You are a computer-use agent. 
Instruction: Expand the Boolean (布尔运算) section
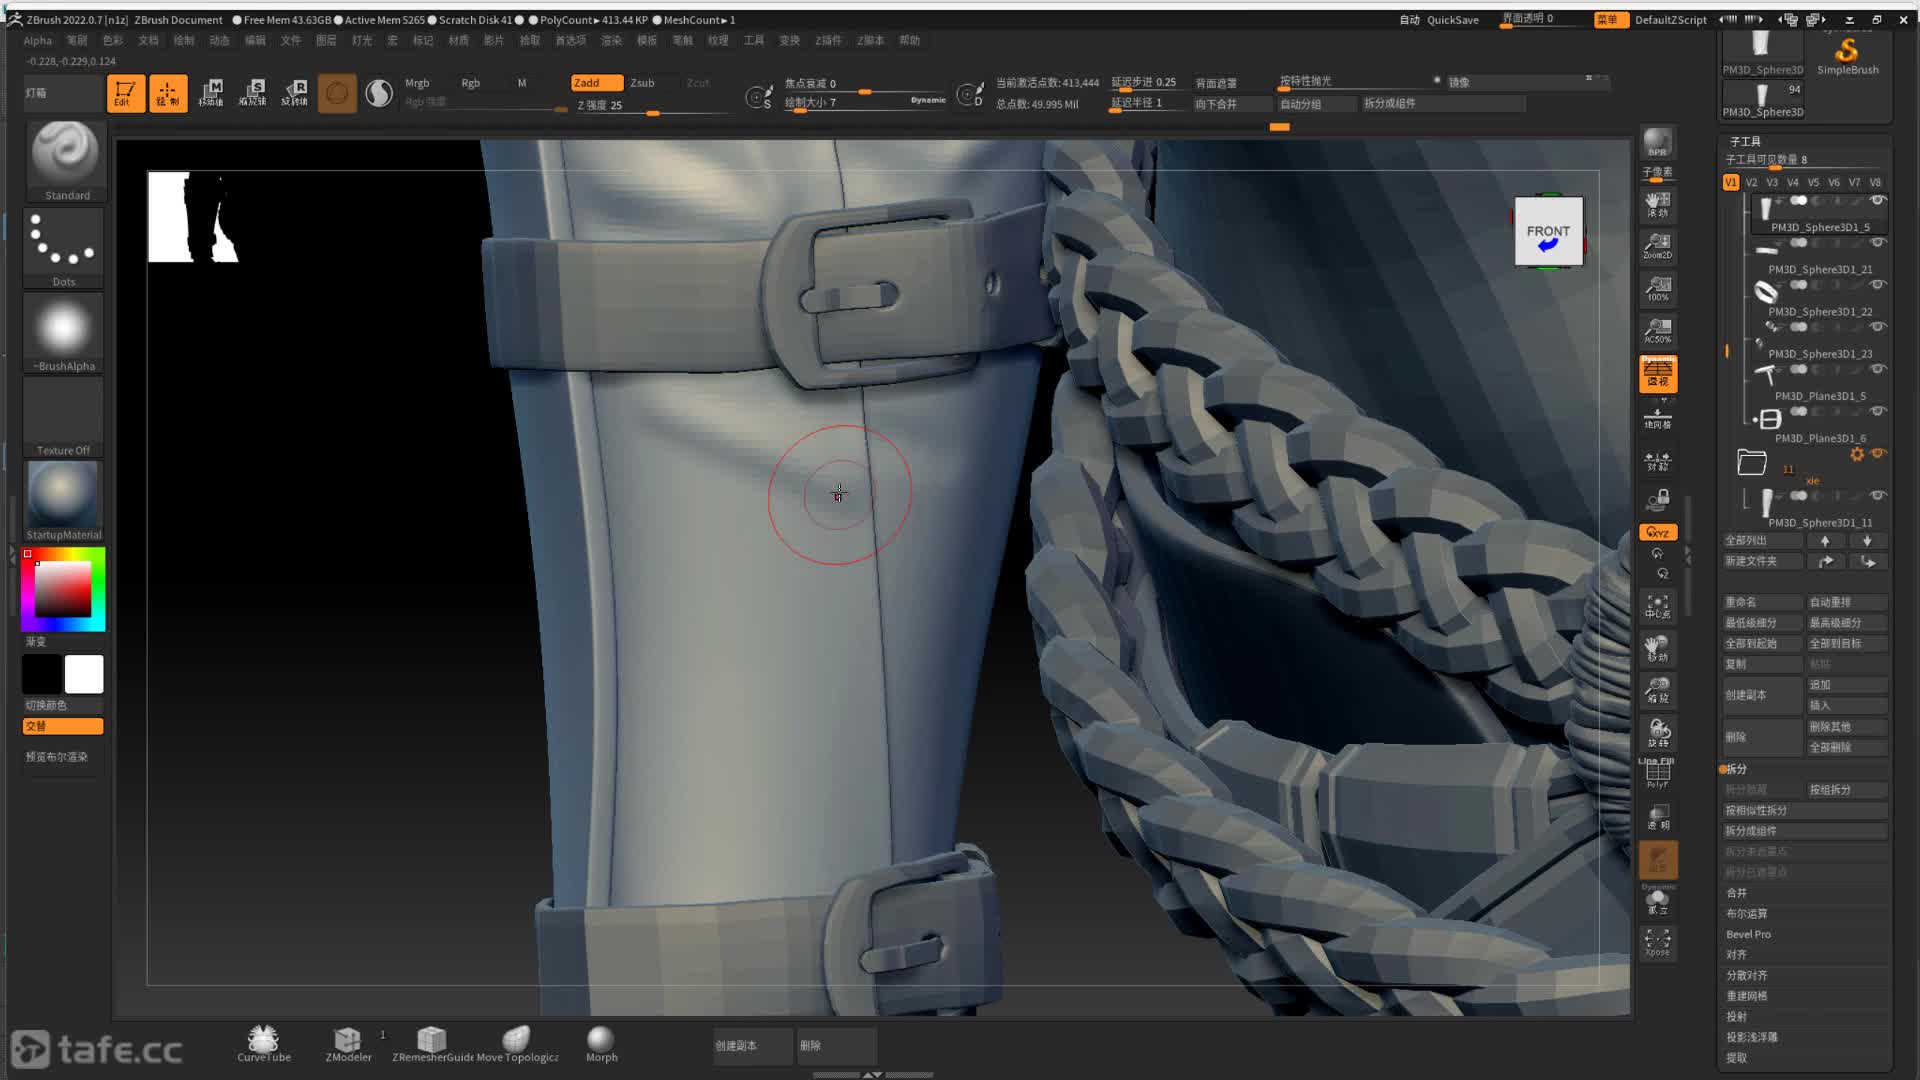(1747, 914)
